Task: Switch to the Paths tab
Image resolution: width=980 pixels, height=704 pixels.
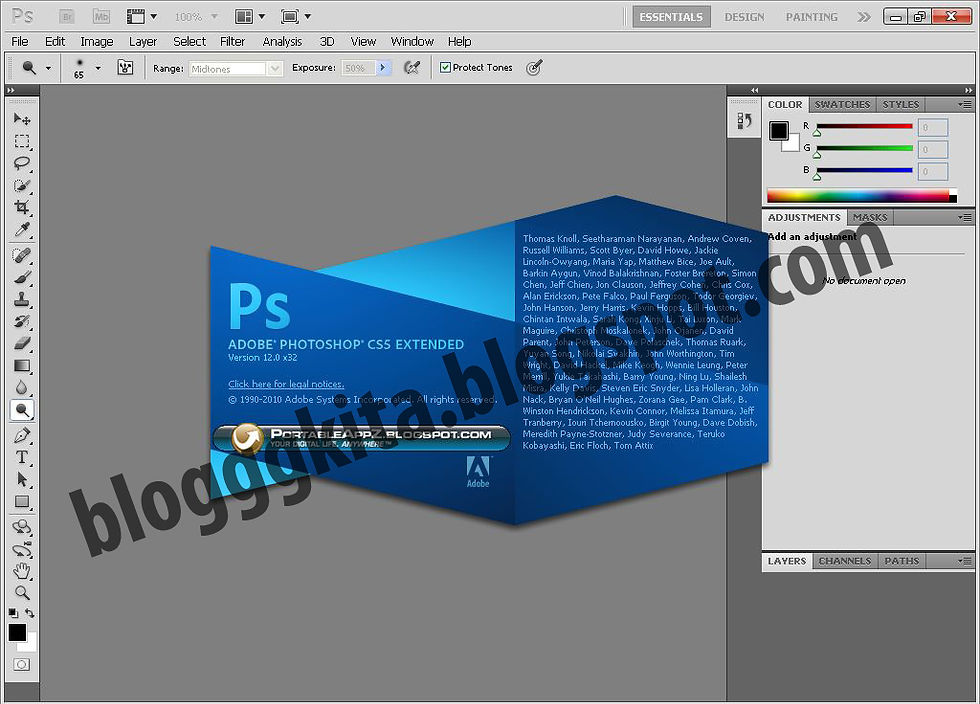Action: 902,561
